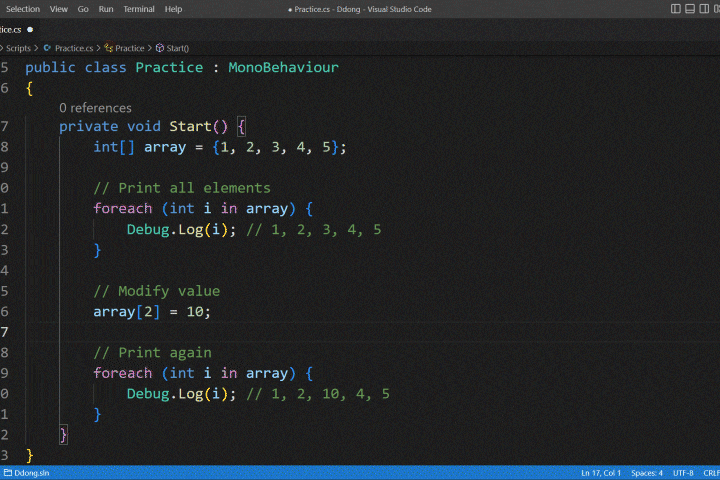Image resolution: width=720 pixels, height=480 pixels.
Task: Change indentation via 'Spaces: 4'
Action: 647,473
